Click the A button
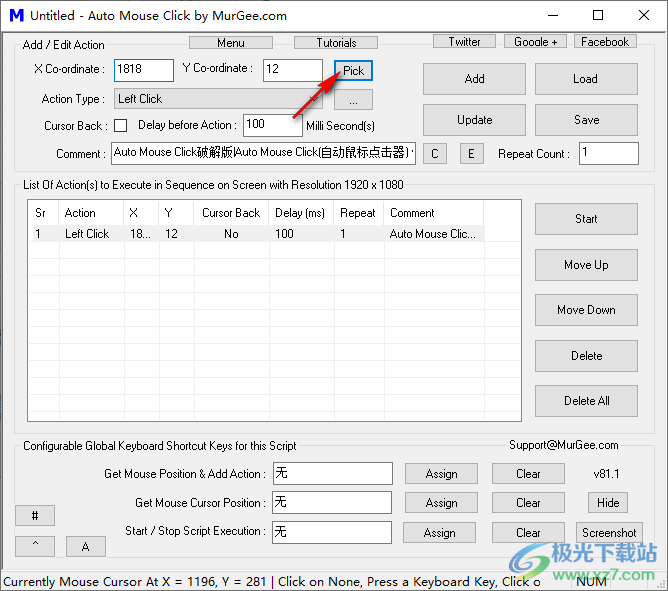The width and height of the screenshot is (668, 591). pos(86,546)
